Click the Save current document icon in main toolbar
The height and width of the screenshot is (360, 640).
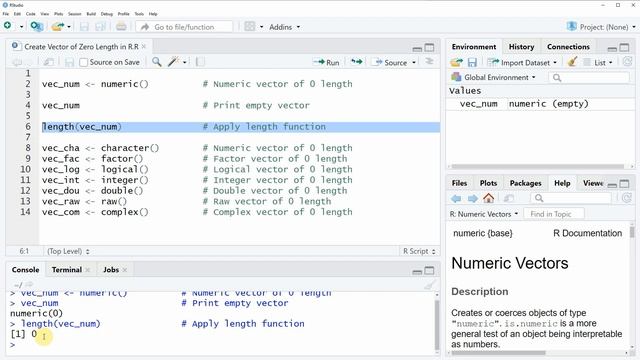coord(84,27)
